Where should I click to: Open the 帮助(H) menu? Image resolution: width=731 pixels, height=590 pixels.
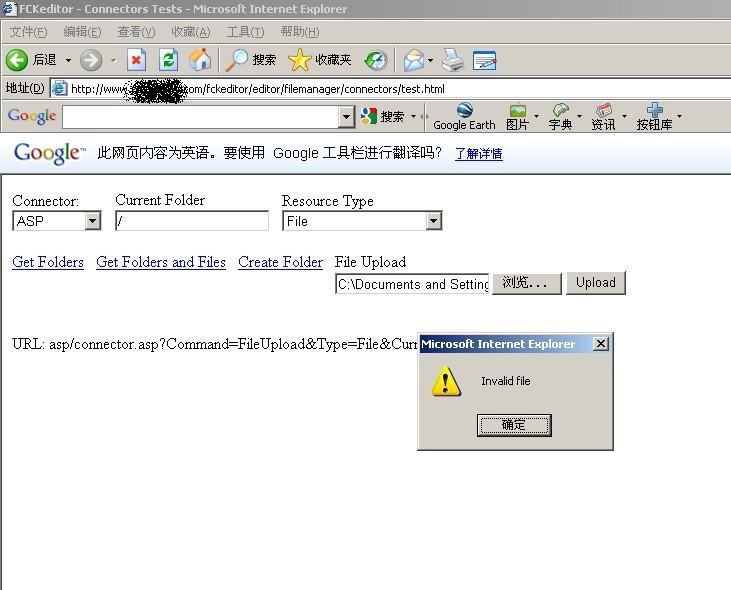point(300,32)
